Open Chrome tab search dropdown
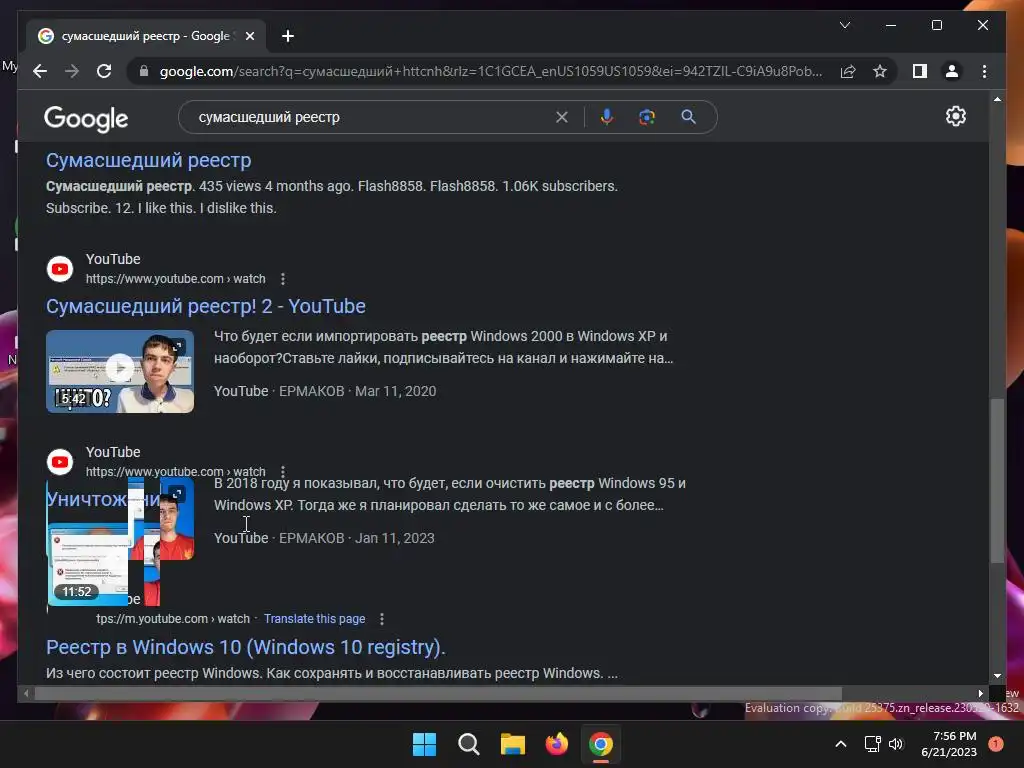Image resolution: width=1024 pixels, height=768 pixels. click(x=844, y=25)
